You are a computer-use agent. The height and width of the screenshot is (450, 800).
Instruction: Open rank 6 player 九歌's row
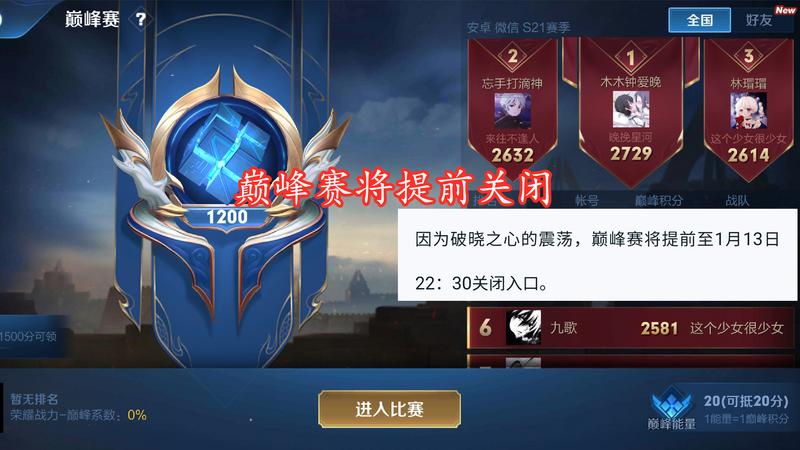click(x=631, y=328)
